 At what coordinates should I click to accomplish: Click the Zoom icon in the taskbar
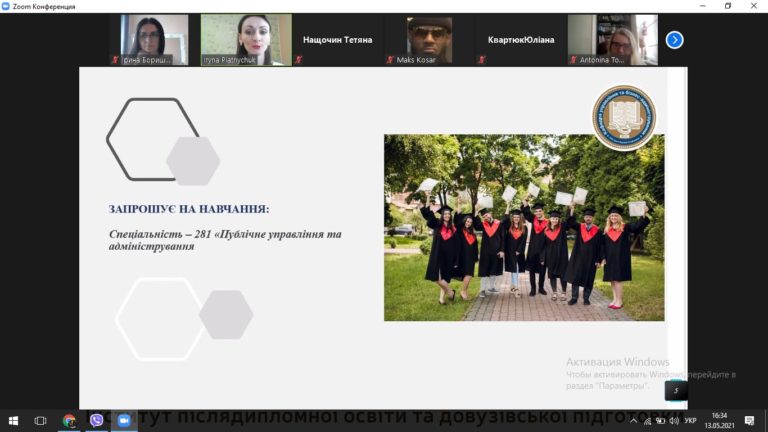click(x=123, y=420)
